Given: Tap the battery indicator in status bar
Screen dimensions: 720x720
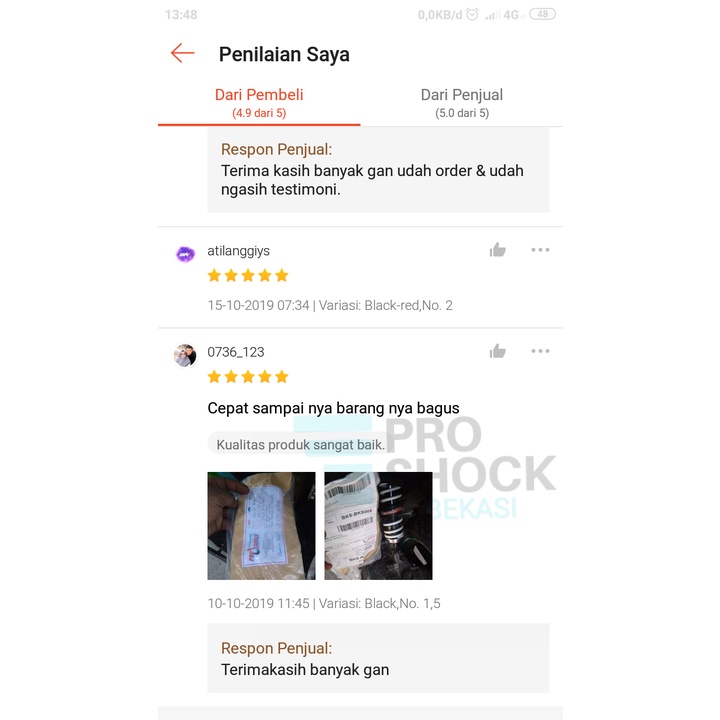Looking at the screenshot, I should (542, 14).
